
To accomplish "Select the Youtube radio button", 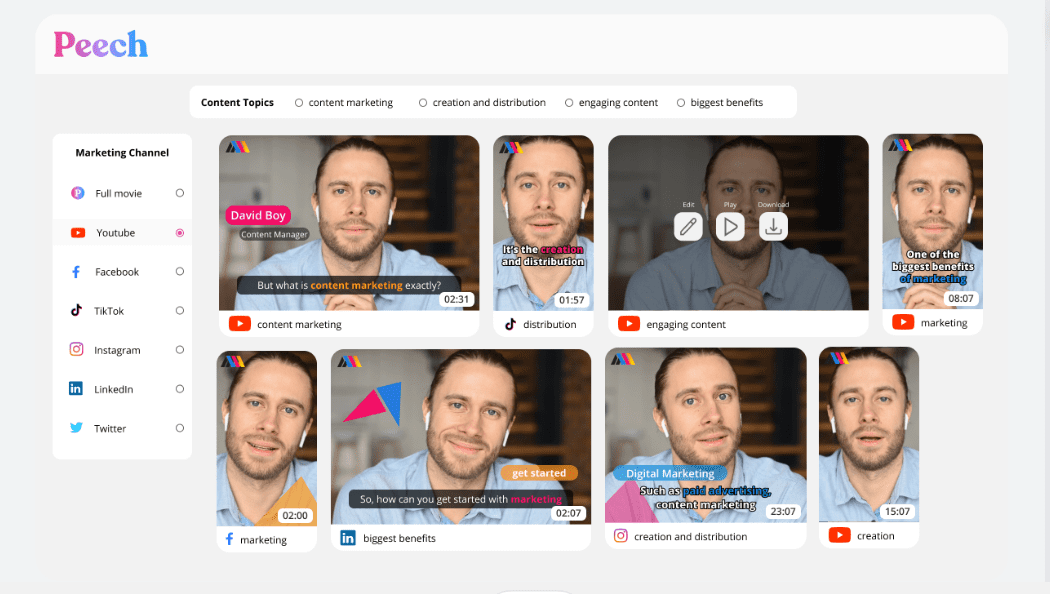I will (x=180, y=233).
